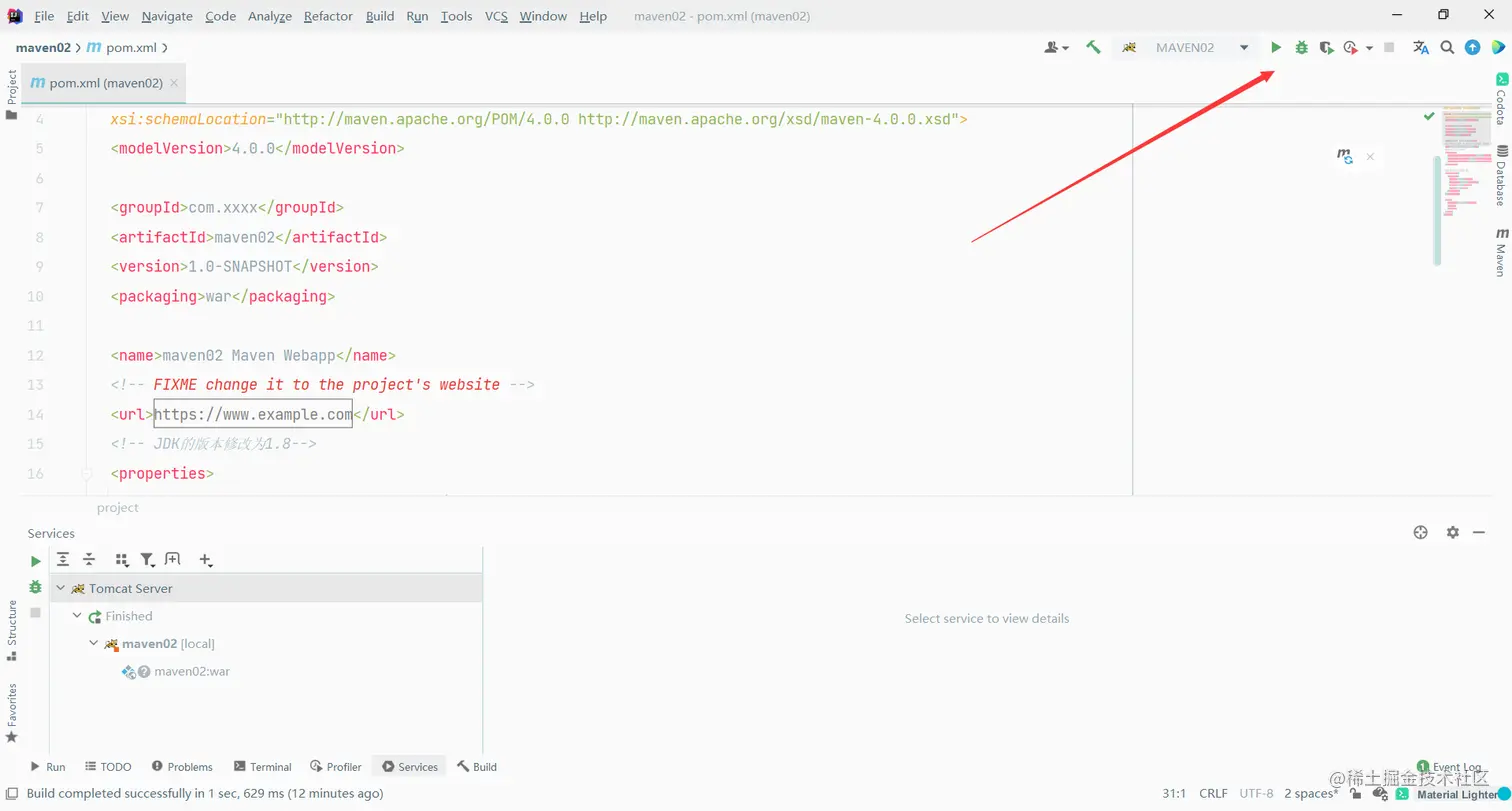The image size is (1512, 811).
Task: Click the Stop button in the top toolbar
Action: point(1389,47)
